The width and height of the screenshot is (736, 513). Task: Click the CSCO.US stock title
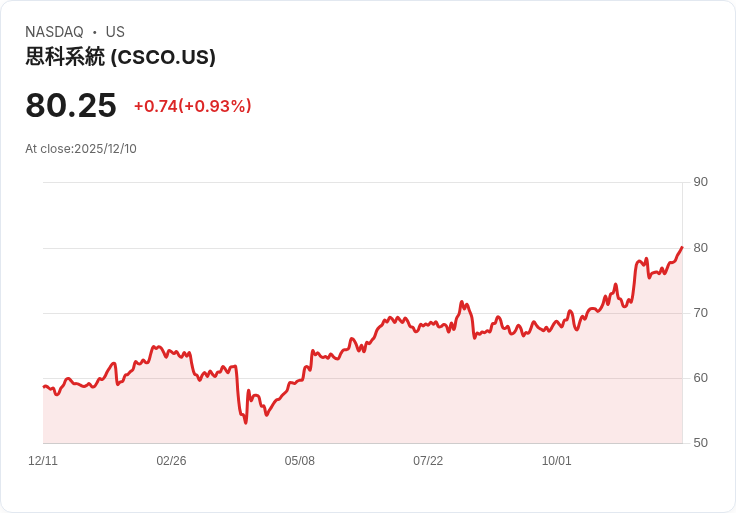[120, 57]
